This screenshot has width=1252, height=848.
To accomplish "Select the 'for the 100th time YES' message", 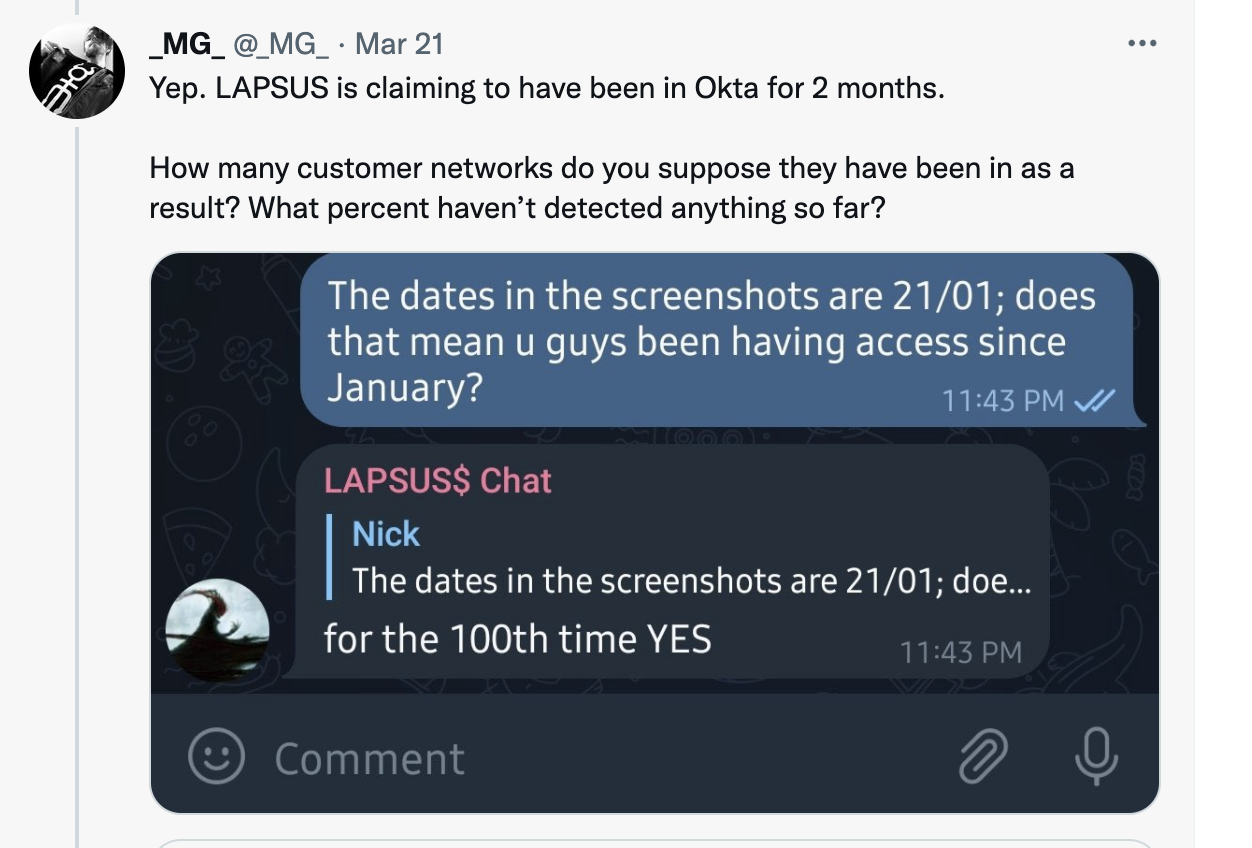I will pos(517,639).
